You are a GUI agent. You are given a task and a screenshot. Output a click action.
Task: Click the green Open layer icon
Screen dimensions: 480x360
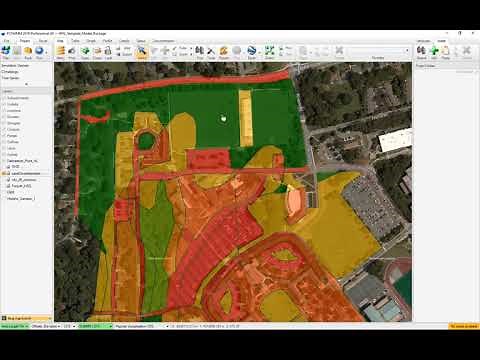pos(85,51)
